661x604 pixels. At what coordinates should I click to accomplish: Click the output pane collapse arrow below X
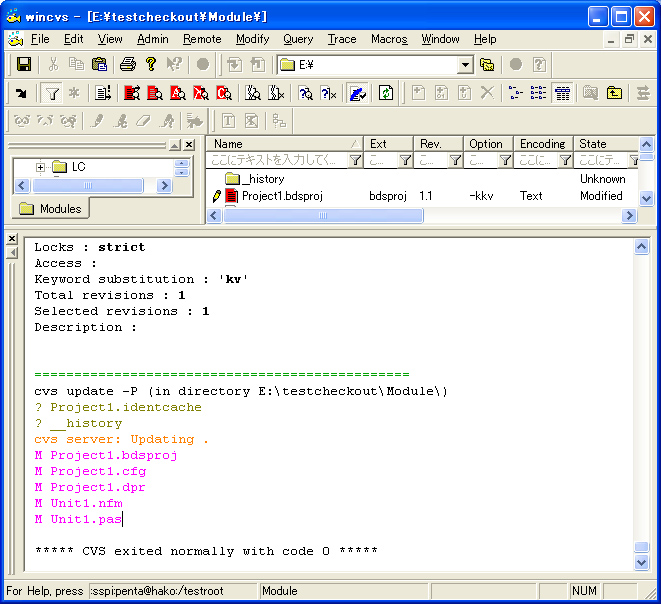click(13, 253)
